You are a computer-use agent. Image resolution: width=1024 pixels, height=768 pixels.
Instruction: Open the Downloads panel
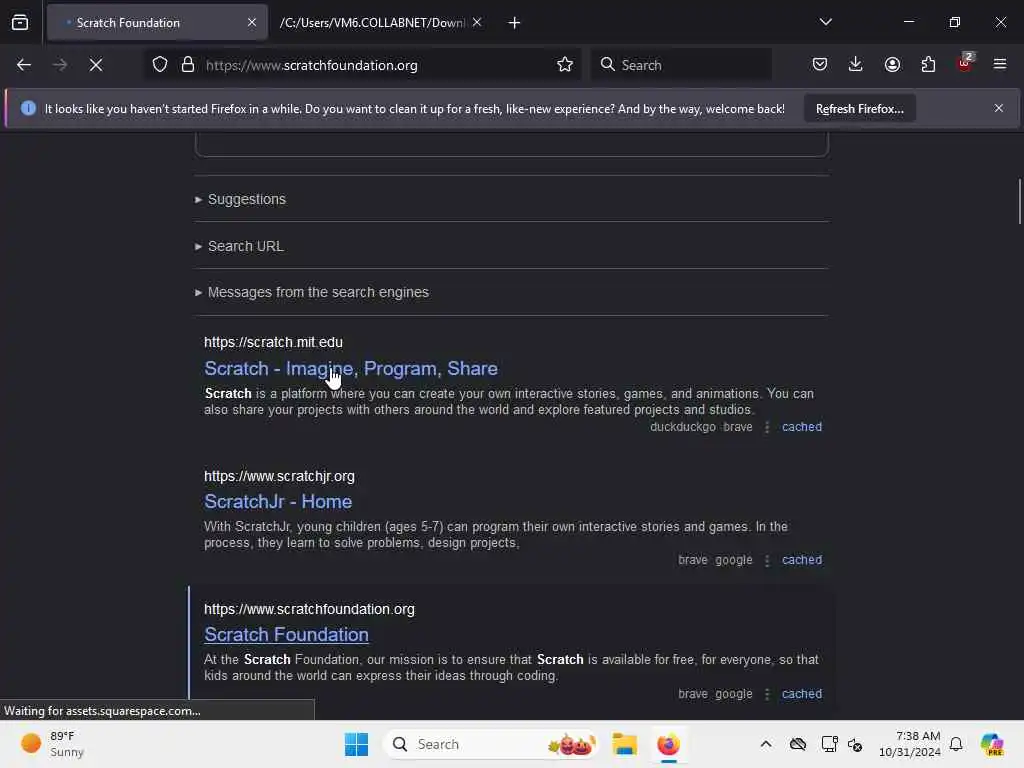(x=856, y=64)
